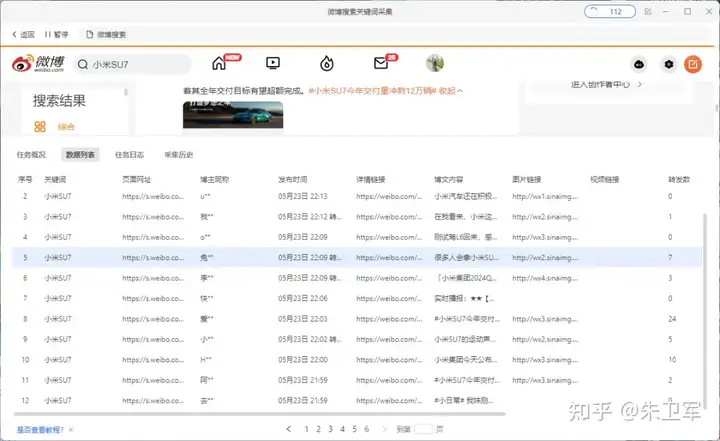Go to next page with right arrow
This screenshot has width=720, height=441.
pyautogui.click(x=384, y=429)
